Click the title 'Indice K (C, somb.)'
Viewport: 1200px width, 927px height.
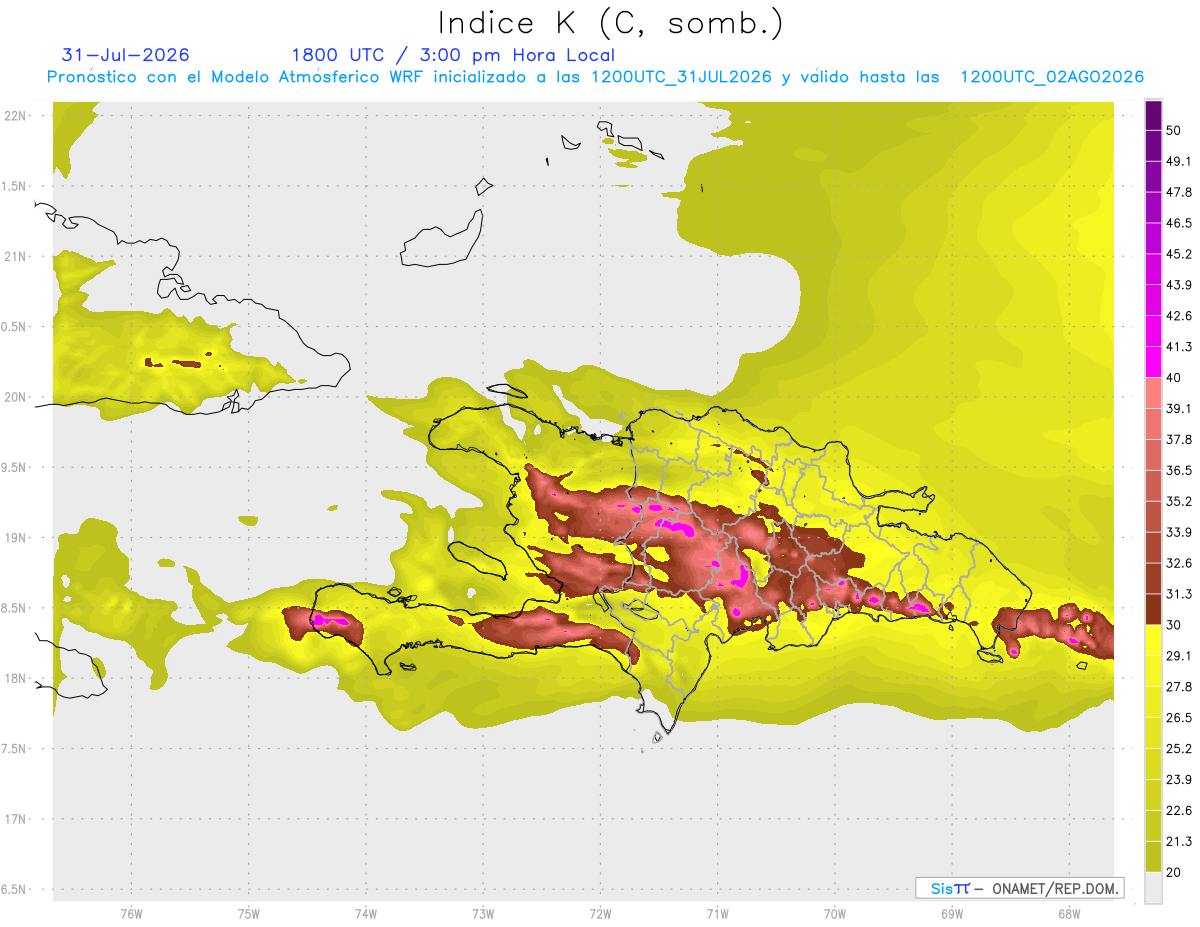[x=611, y=23]
